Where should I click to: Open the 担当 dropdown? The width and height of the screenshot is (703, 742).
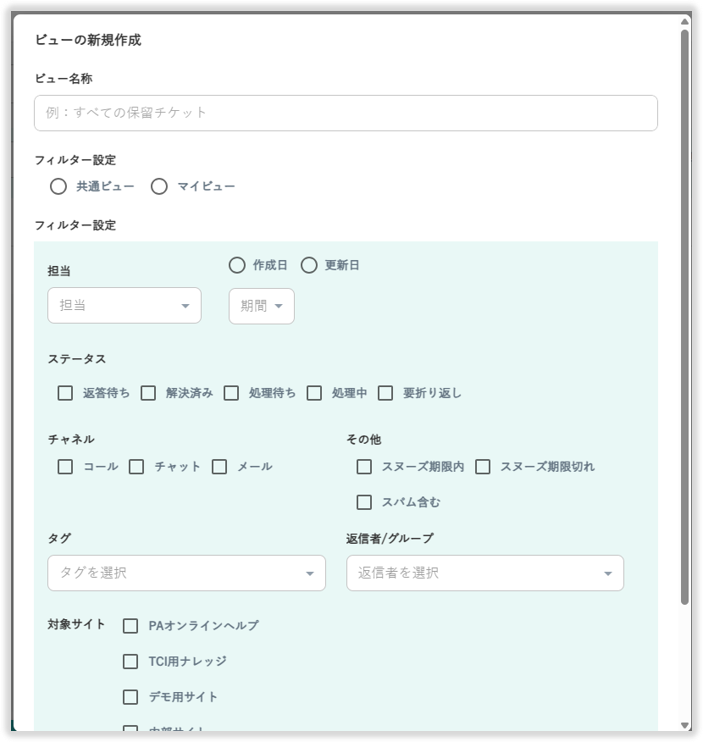point(124,306)
